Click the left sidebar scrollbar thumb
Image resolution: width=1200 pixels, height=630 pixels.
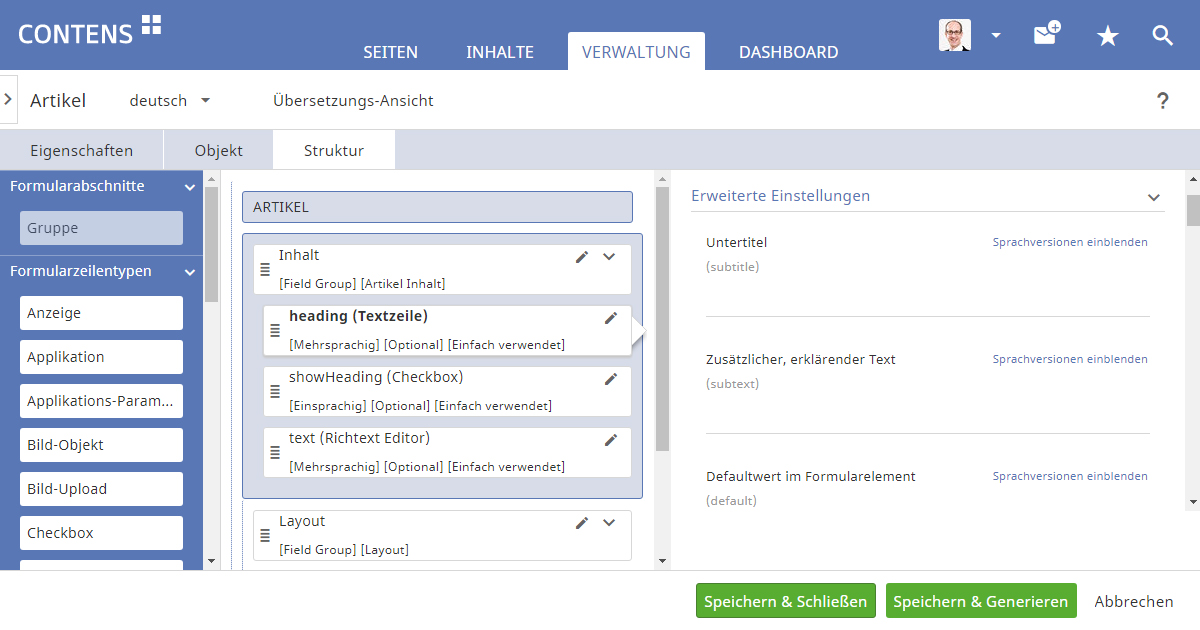click(211, 244)
